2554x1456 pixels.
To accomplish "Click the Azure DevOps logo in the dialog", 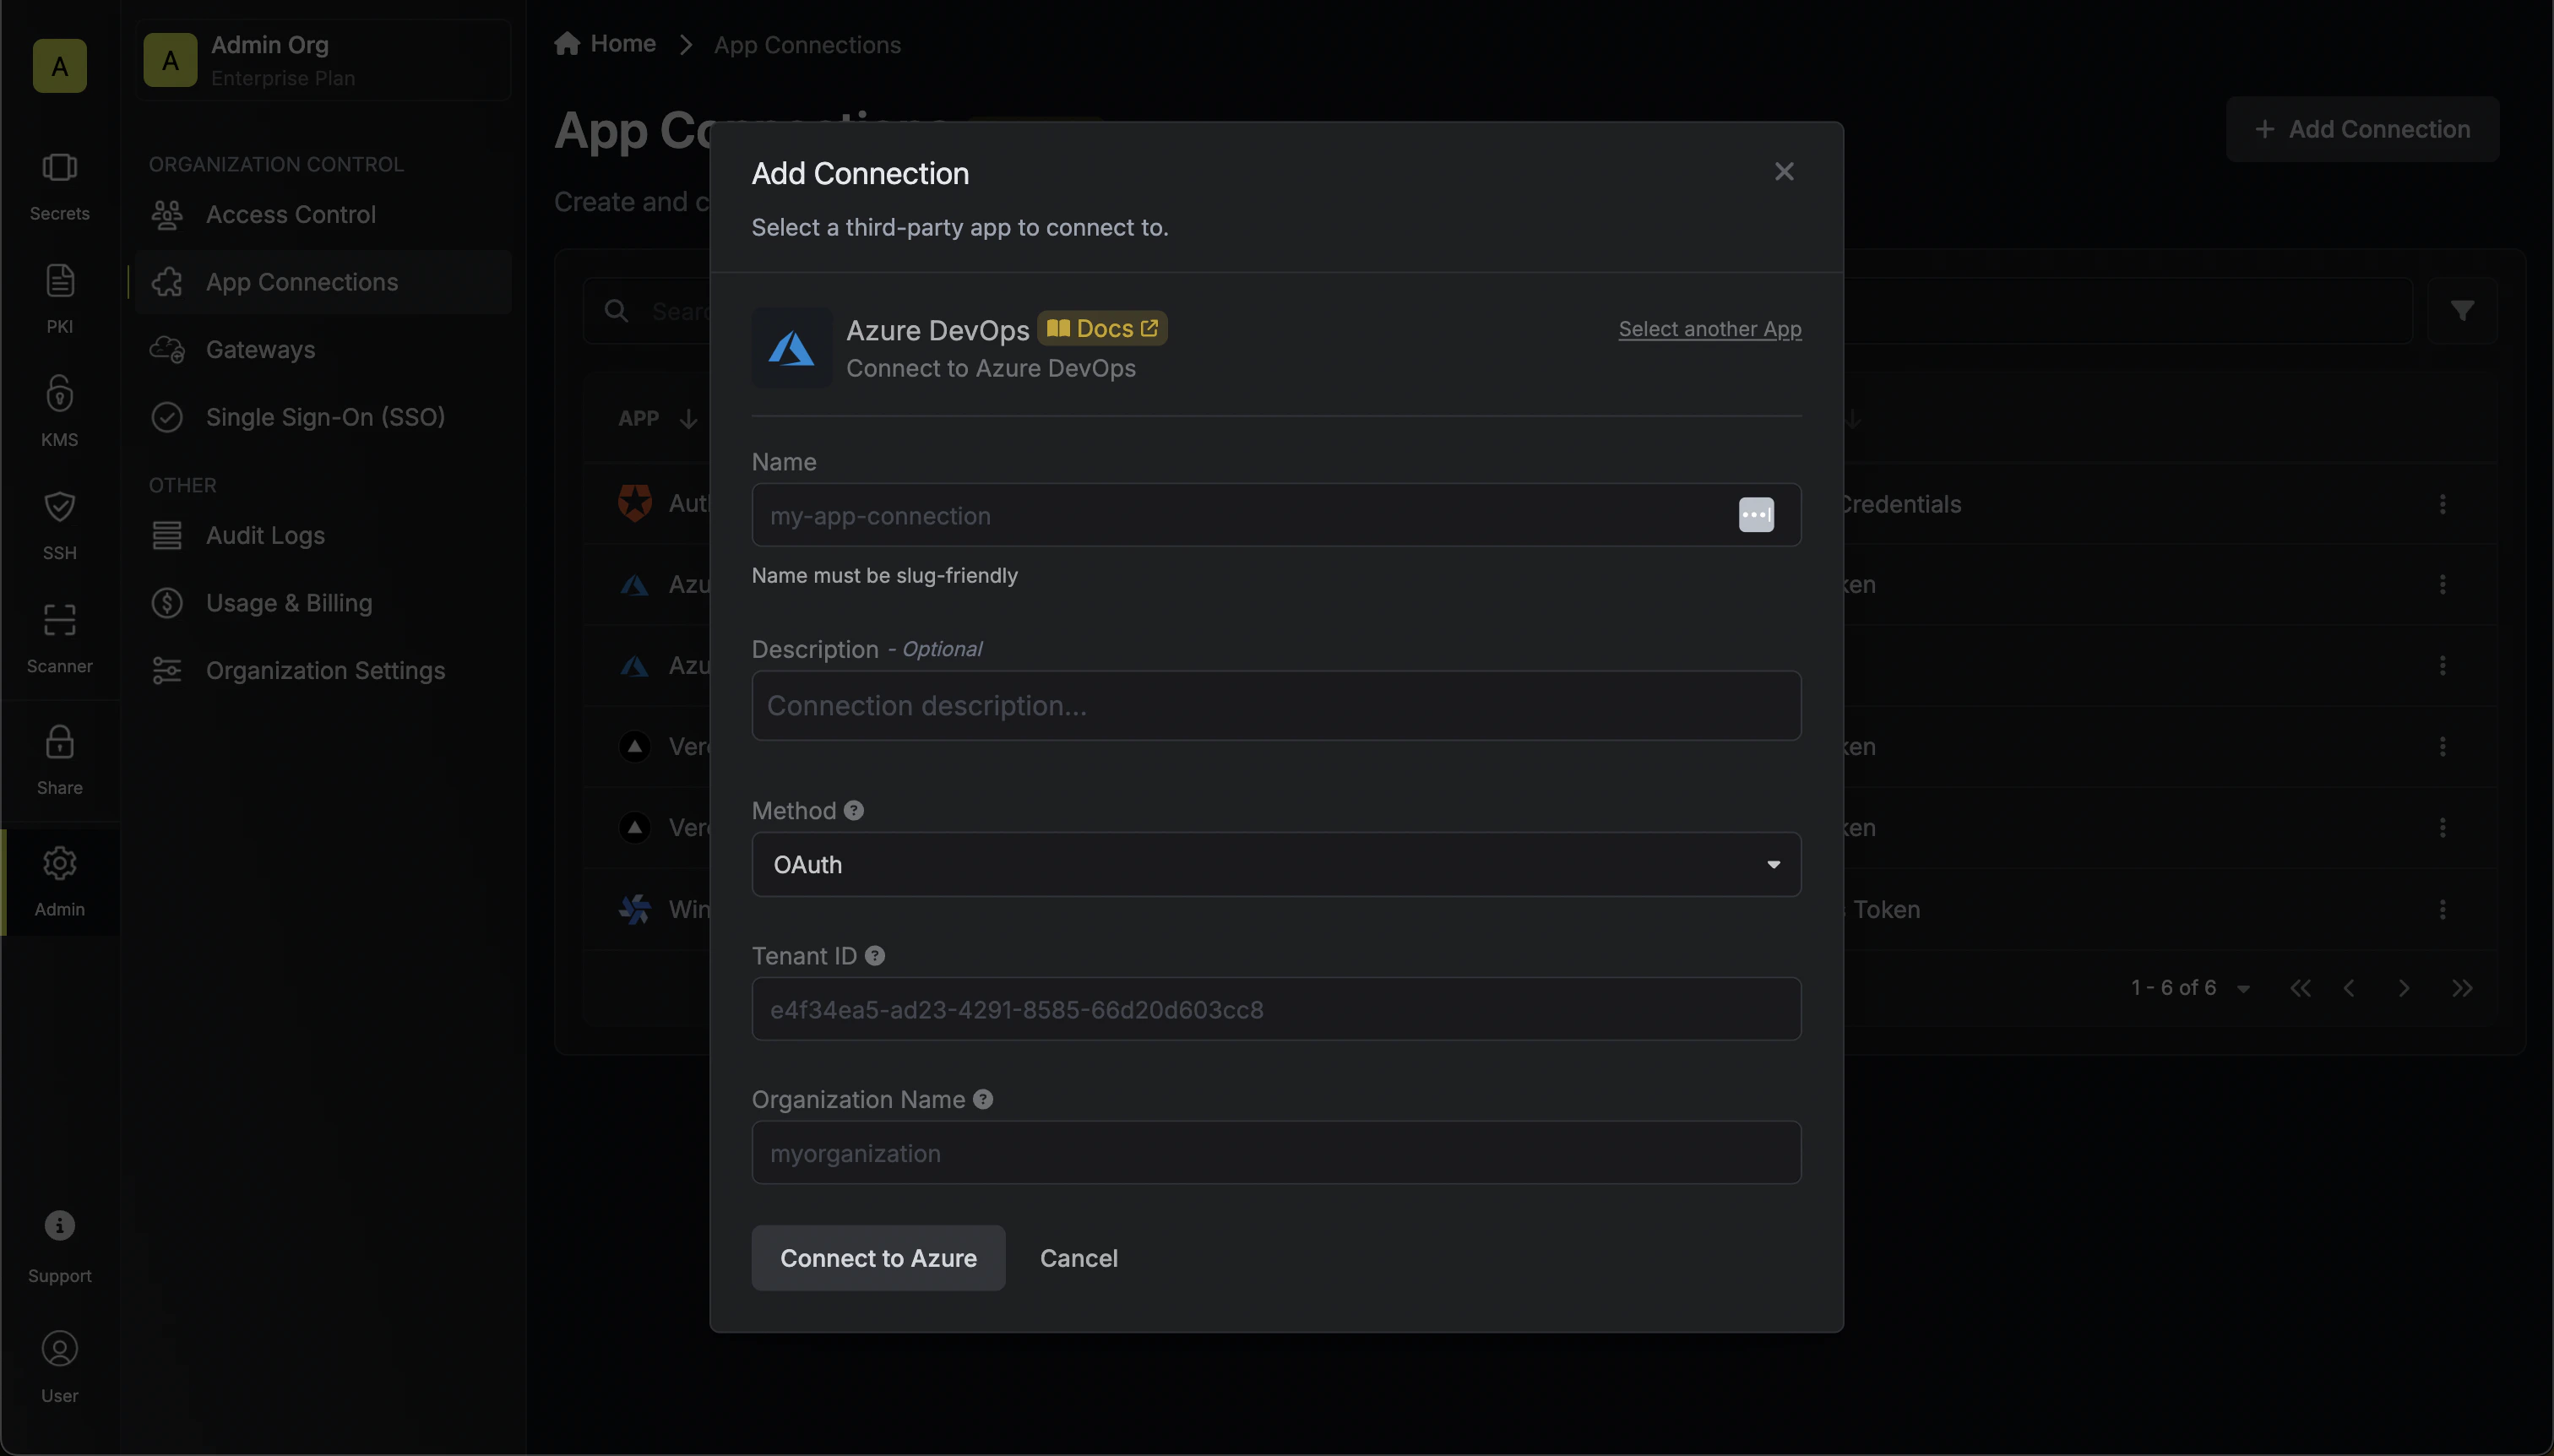I will [791, 348].
